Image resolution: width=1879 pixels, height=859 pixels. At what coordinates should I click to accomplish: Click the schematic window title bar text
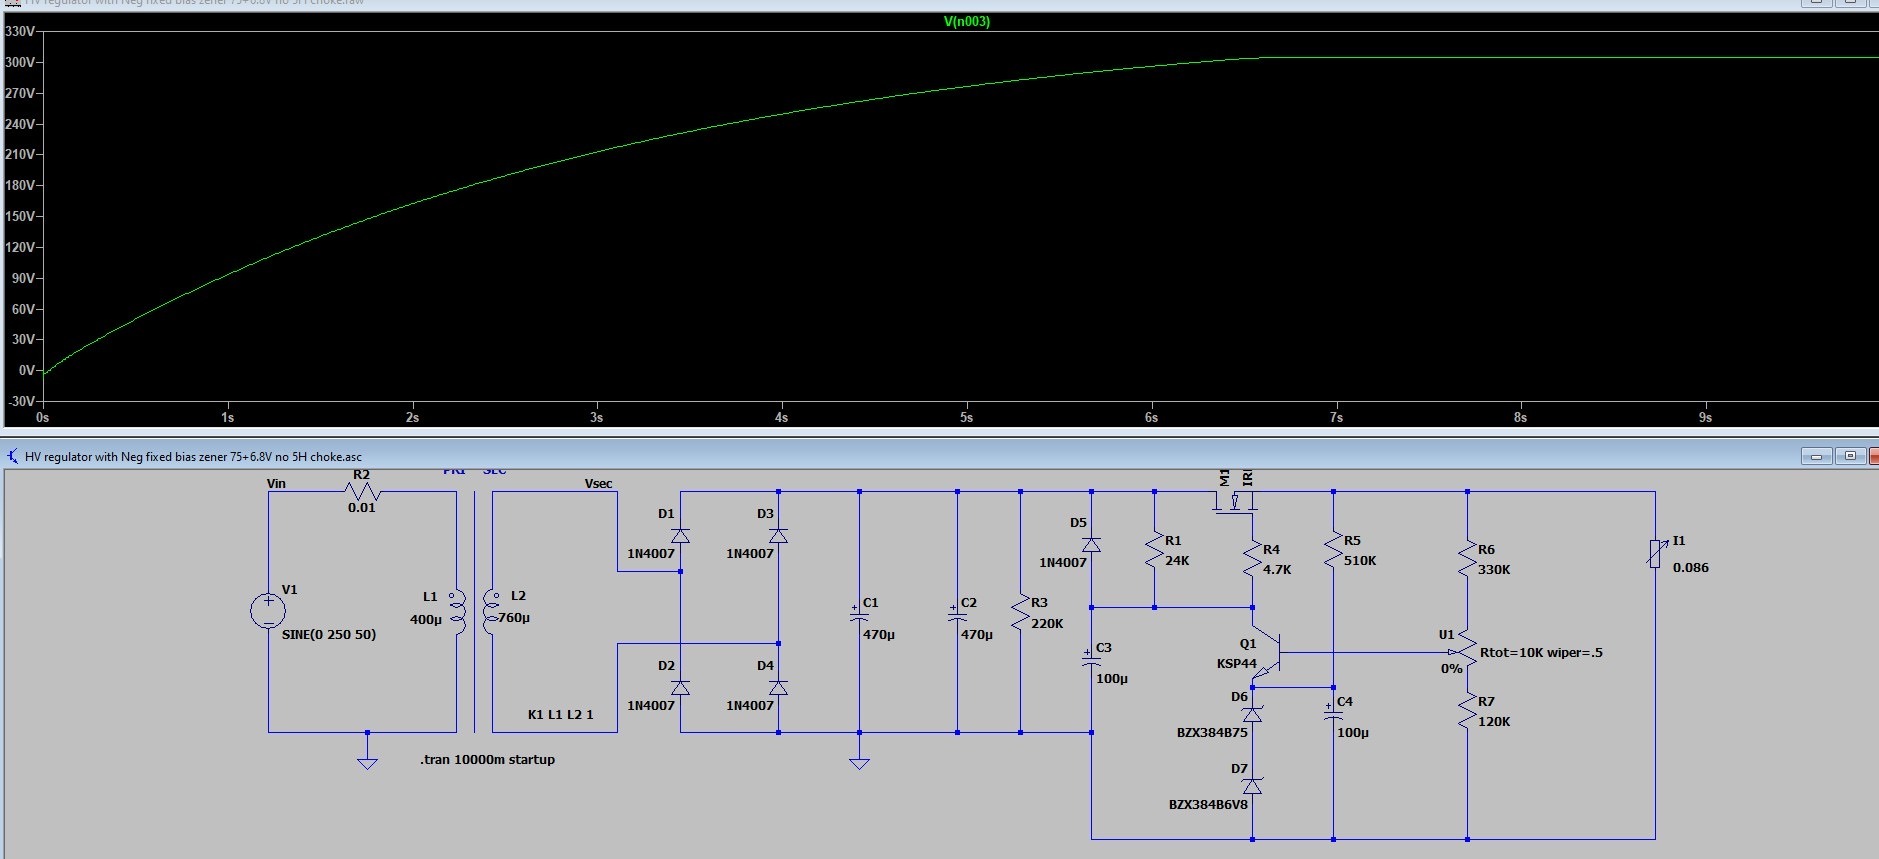pos(193,457)
